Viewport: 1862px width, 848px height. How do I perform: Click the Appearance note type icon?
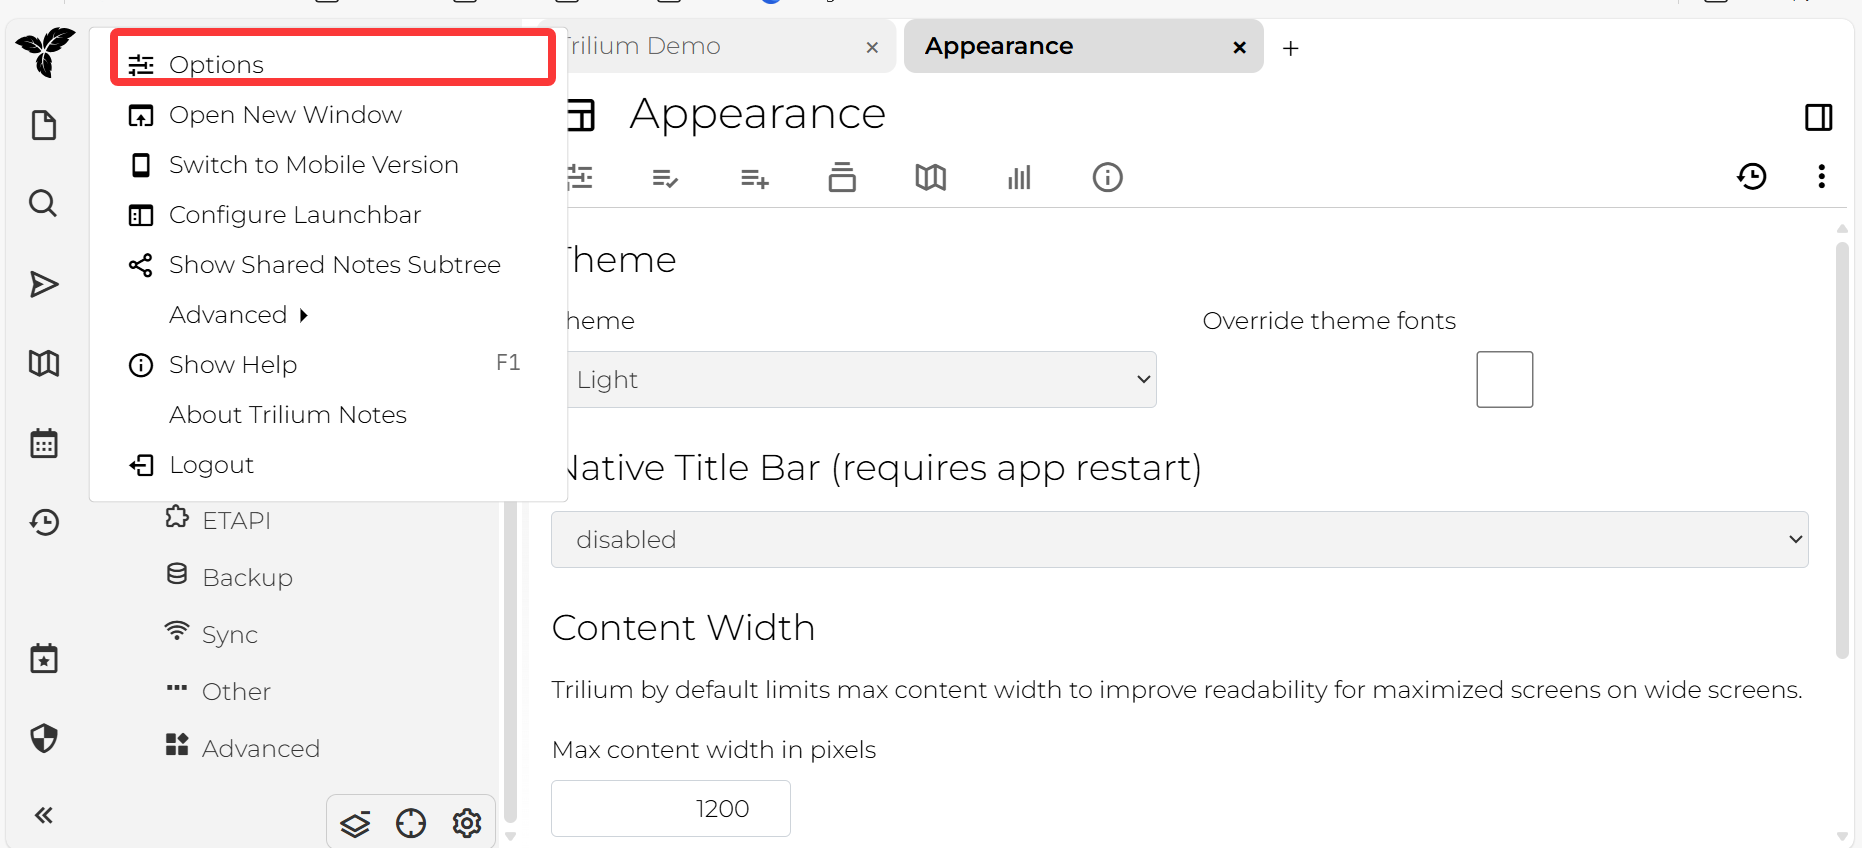581,115
